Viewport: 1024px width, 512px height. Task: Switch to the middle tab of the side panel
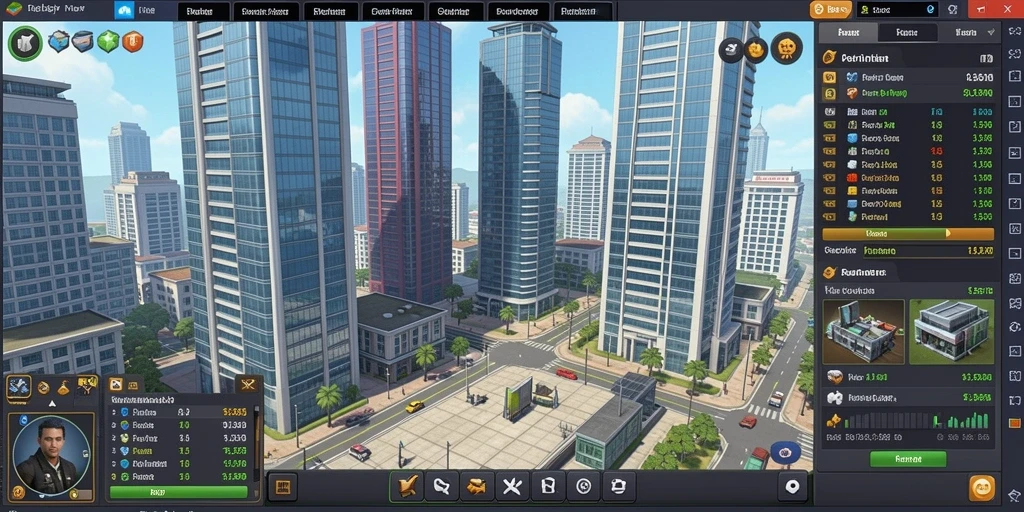(x=907, y=32)
